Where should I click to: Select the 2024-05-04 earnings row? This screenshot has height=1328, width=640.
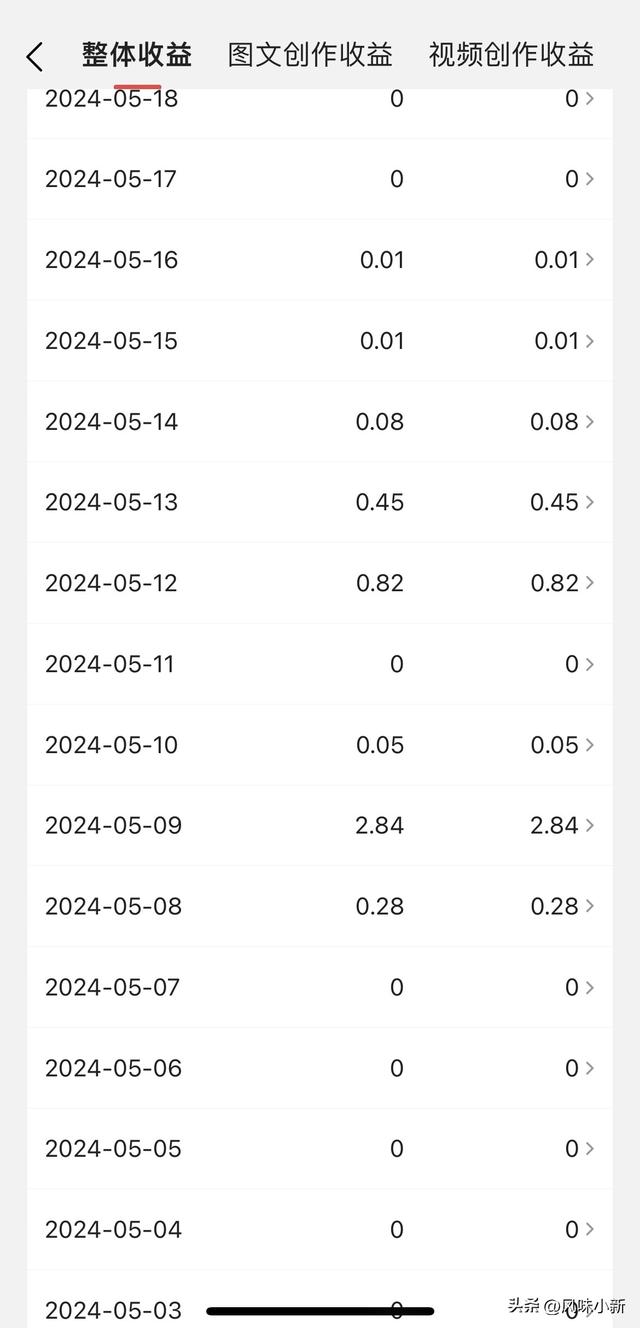(320, 1230)
